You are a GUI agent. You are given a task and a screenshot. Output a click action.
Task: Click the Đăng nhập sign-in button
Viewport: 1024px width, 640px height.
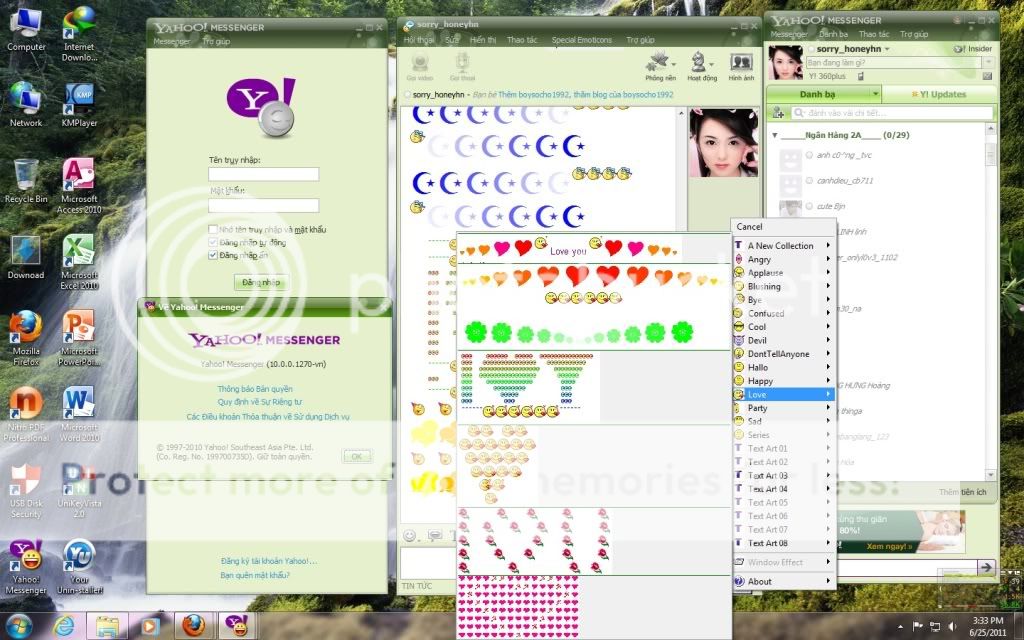261,282
